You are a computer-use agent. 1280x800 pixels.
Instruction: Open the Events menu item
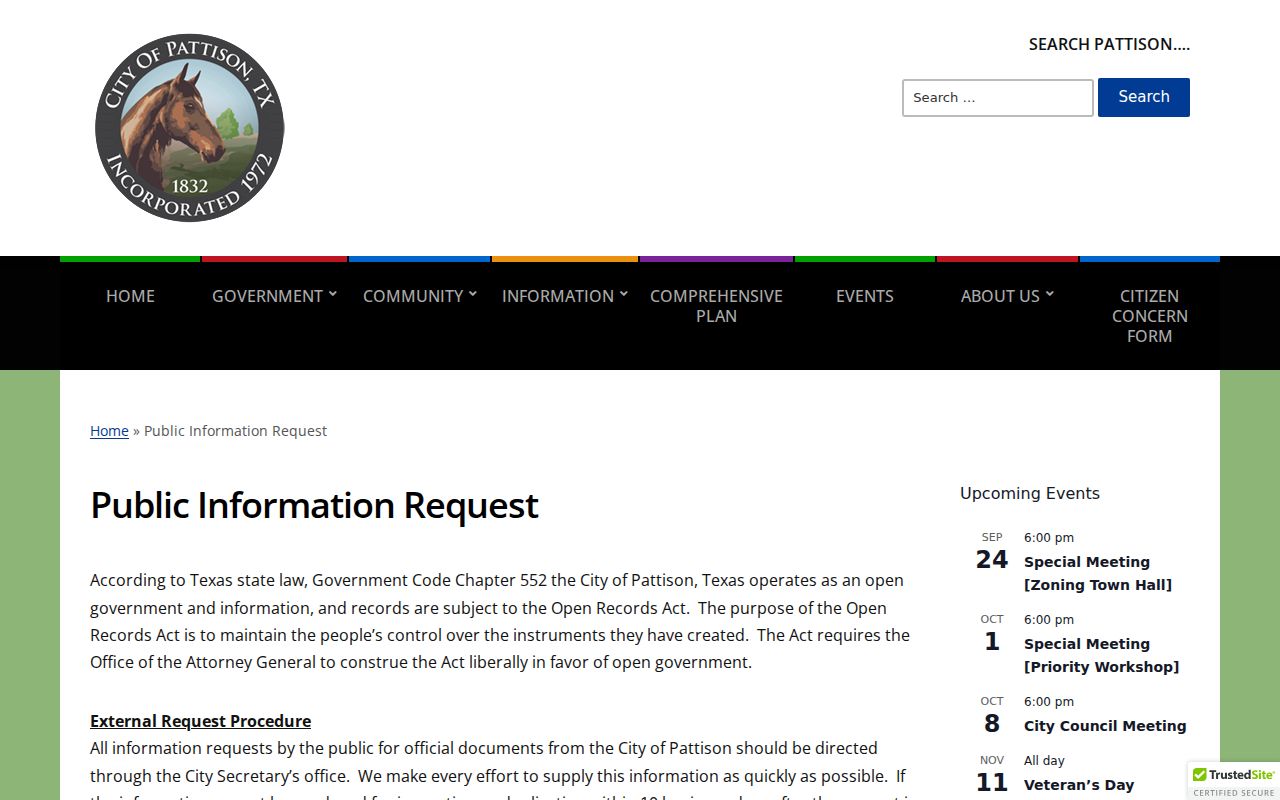(x=865, y=296)
